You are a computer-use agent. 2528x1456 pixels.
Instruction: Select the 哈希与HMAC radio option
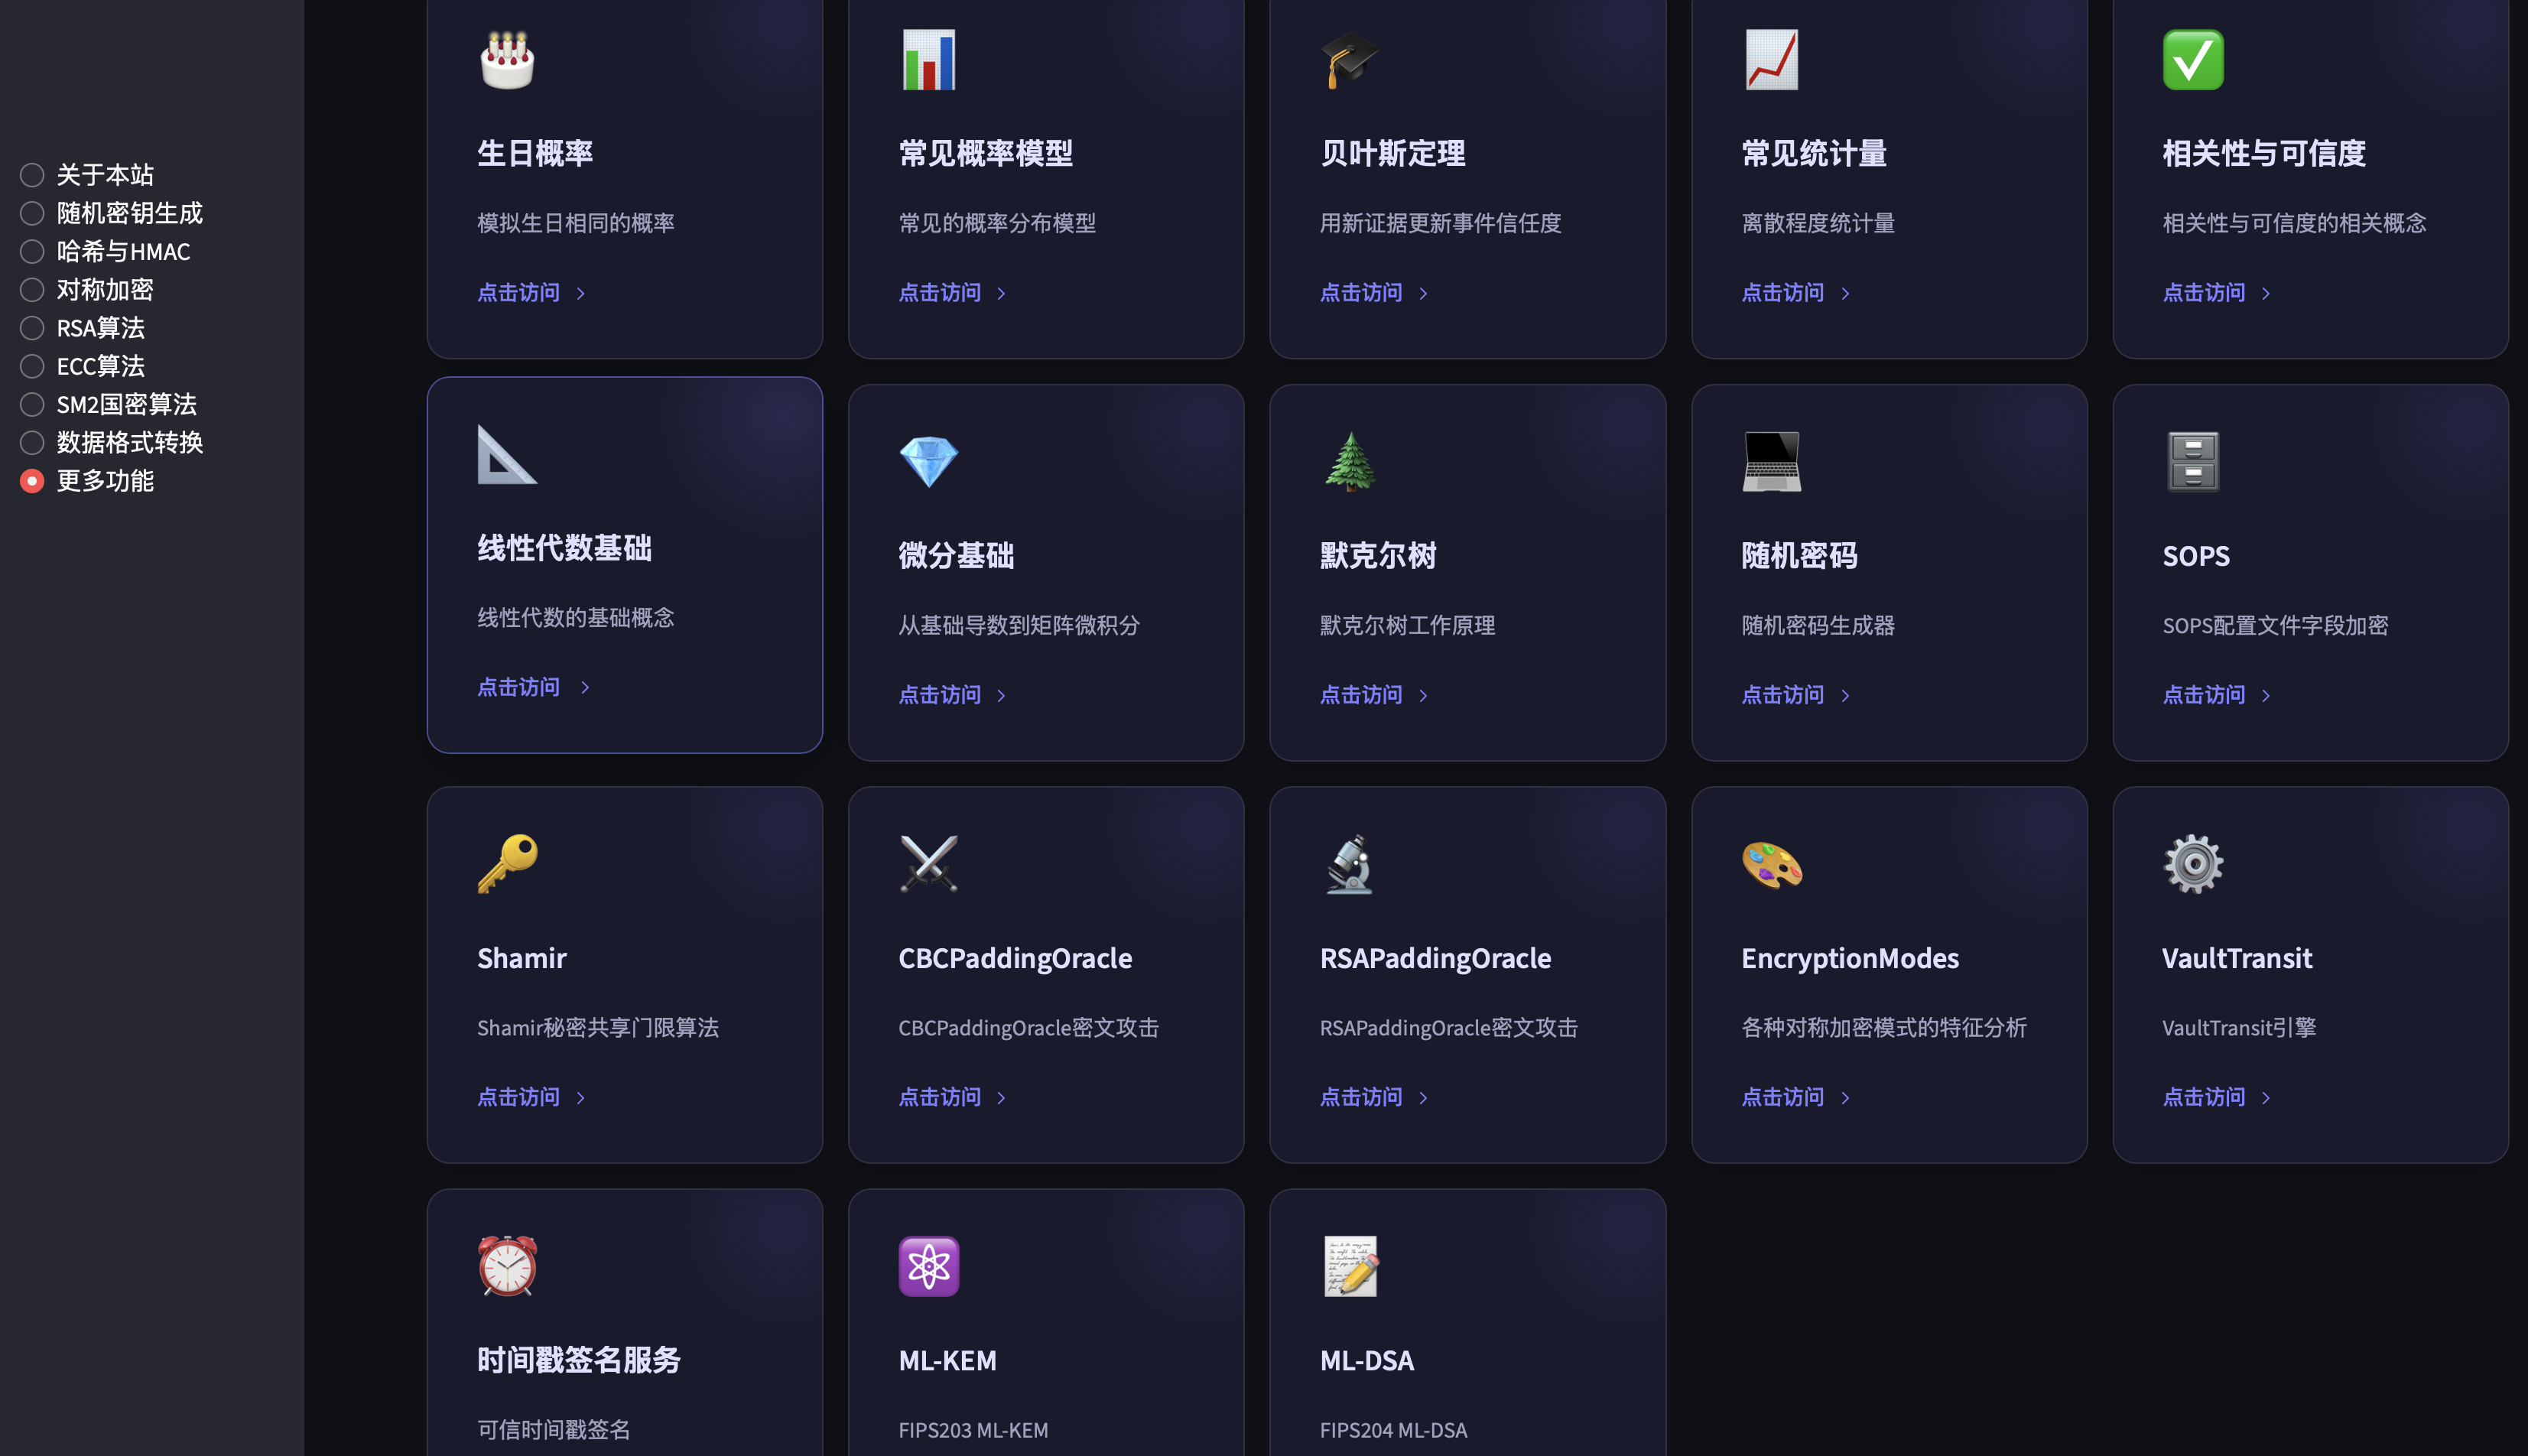click(32, 251)
